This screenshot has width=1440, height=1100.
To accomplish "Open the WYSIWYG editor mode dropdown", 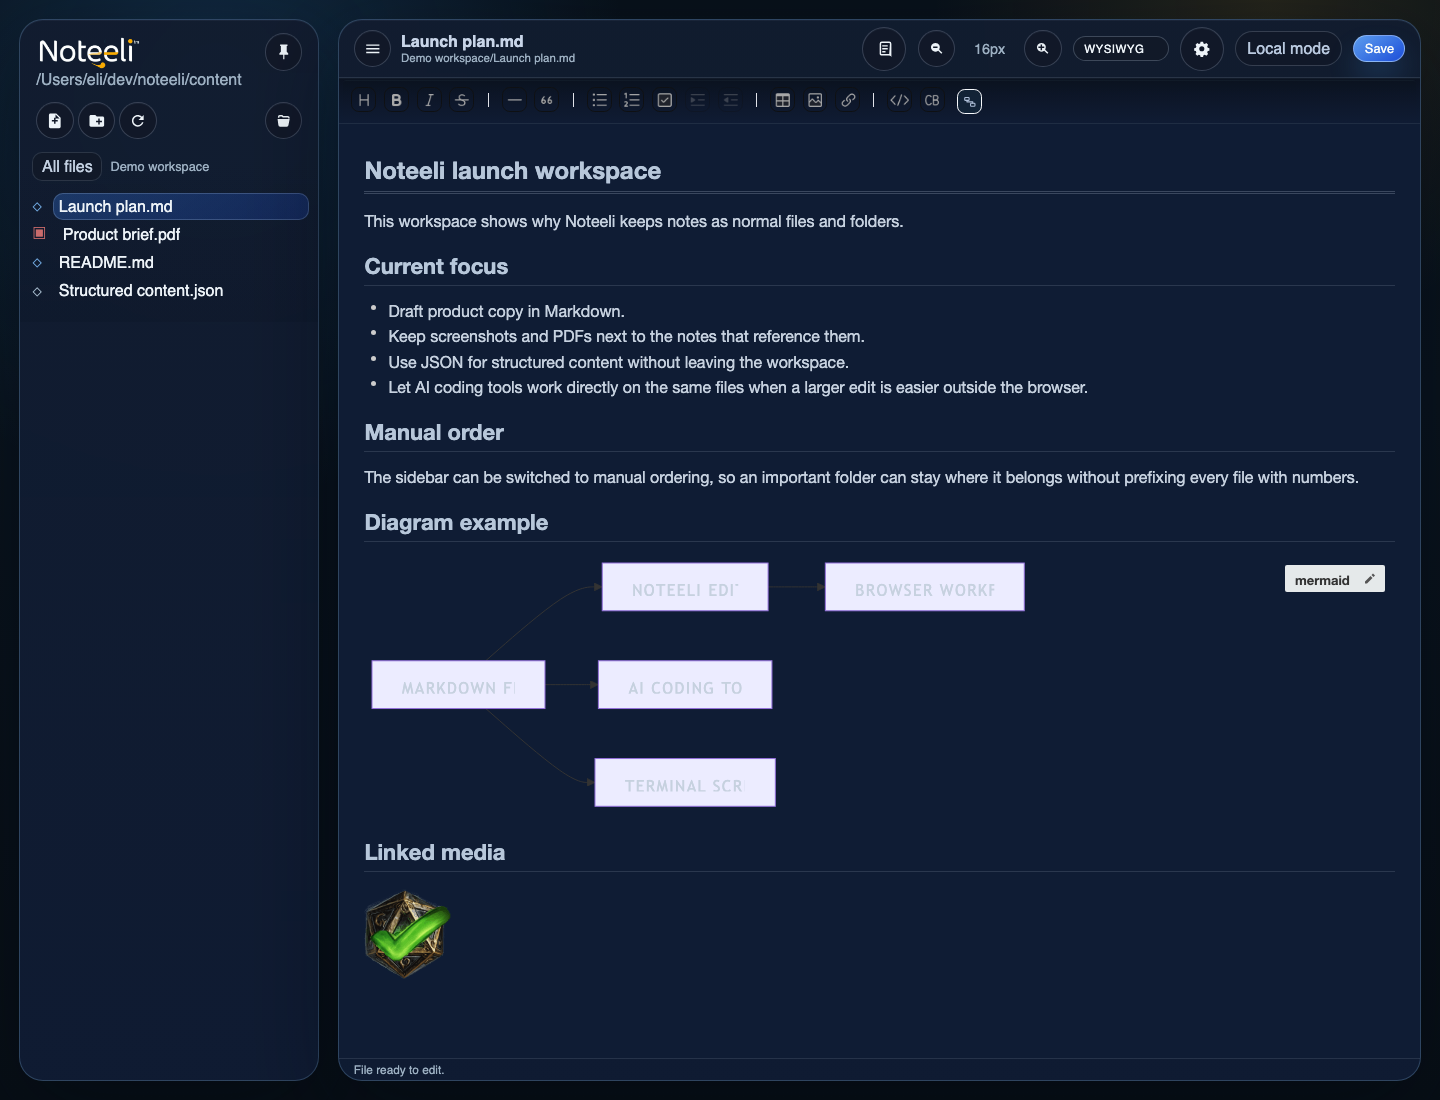I will (x=1120, y=48).
